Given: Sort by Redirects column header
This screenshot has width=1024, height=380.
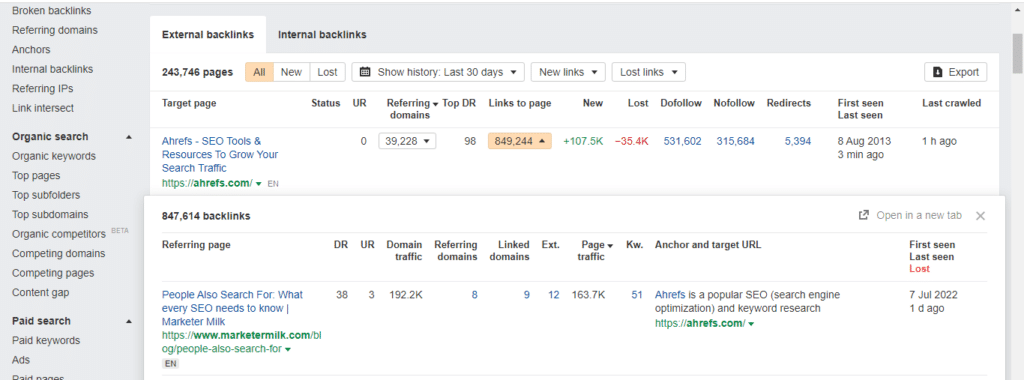Looking at the screenshot, I should [789, 103].
